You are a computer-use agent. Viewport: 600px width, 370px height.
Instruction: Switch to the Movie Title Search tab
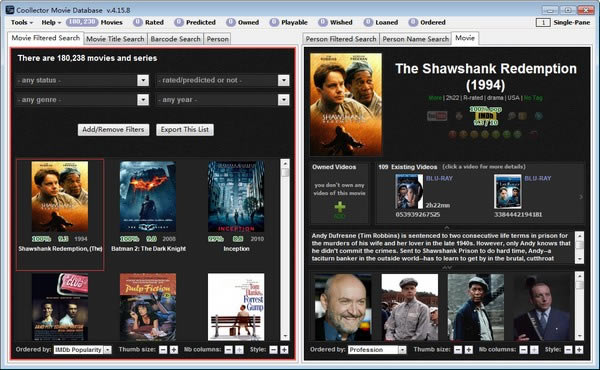[x=115, y=39]
